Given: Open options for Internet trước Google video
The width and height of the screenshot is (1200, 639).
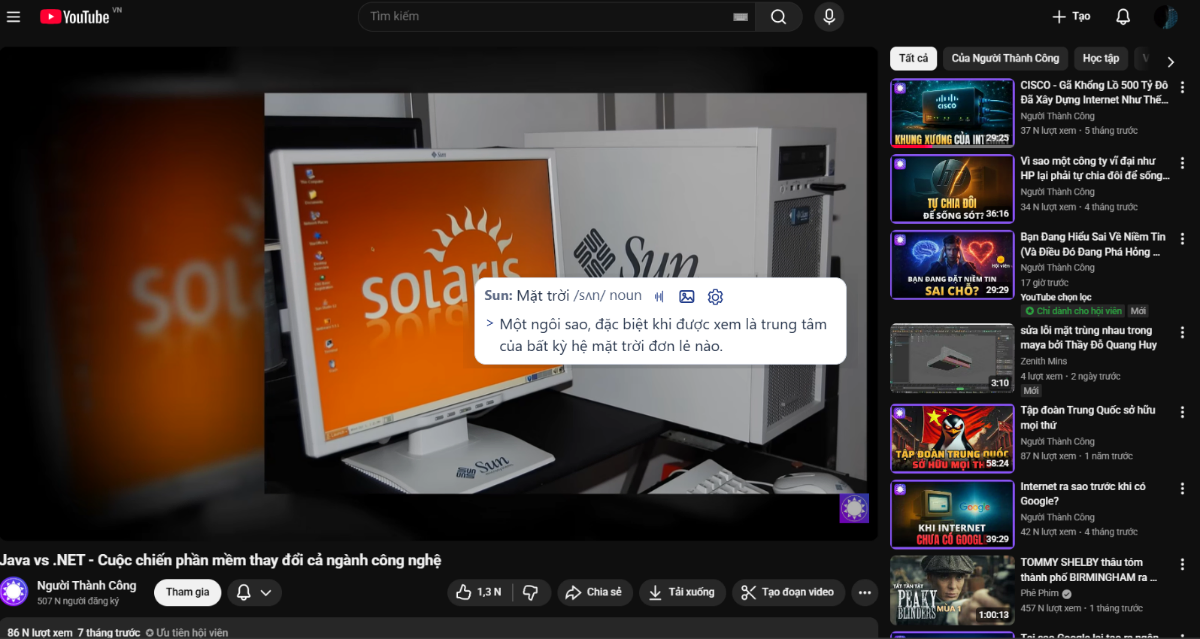Looking at the screenshot, I should (1182, 489).
